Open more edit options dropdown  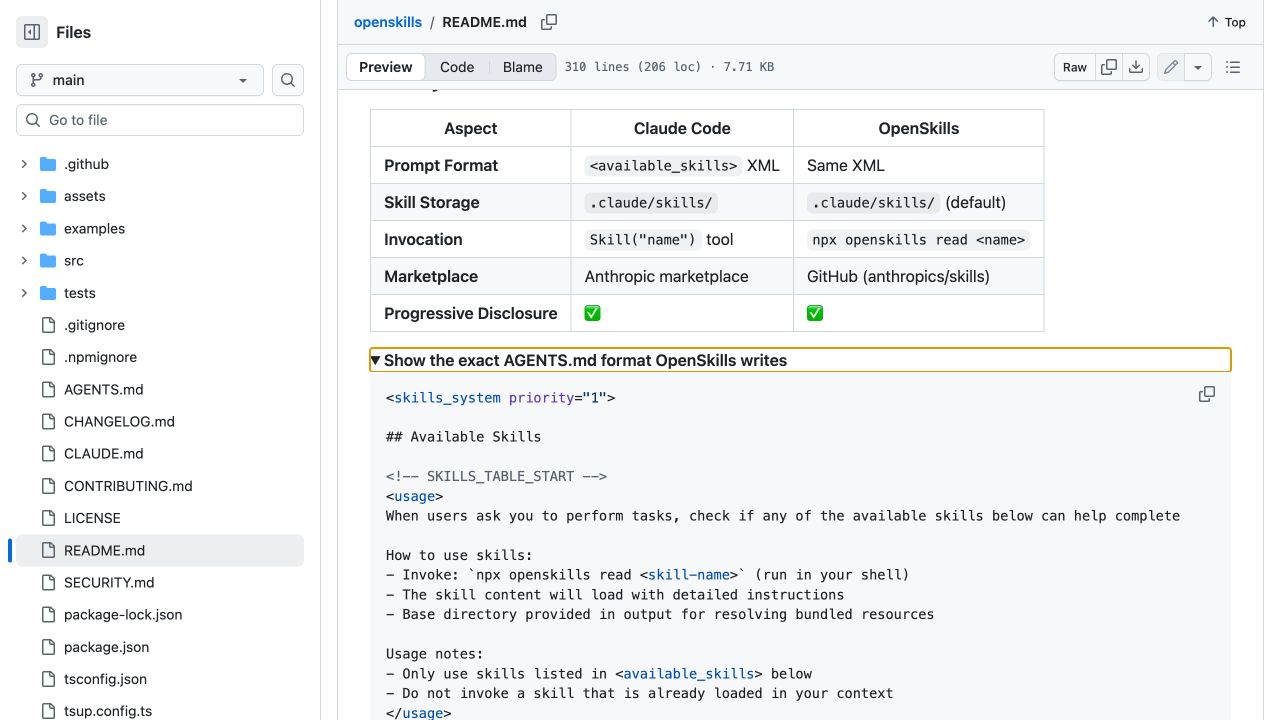(x=1198, y=67)
